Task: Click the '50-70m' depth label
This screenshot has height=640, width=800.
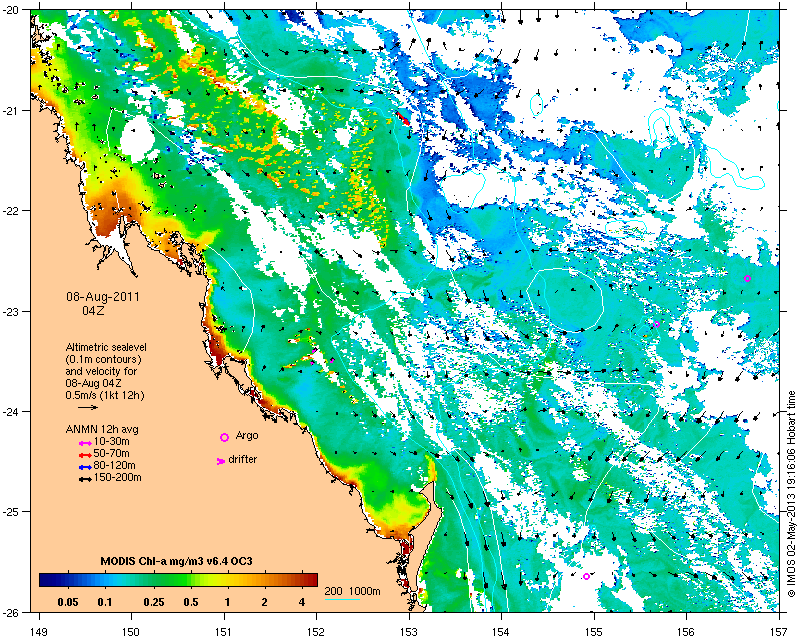Action: click(x=112, y=454)
